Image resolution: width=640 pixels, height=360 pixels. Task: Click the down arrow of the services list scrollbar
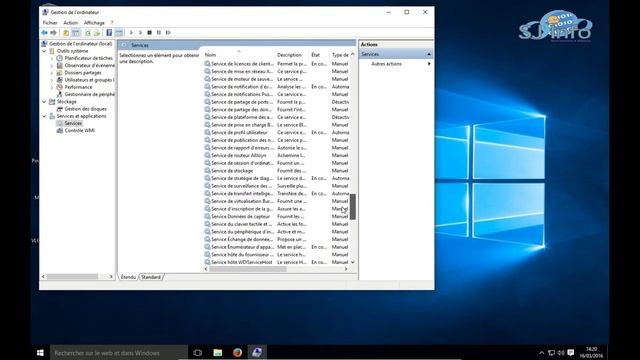[353, 262]
